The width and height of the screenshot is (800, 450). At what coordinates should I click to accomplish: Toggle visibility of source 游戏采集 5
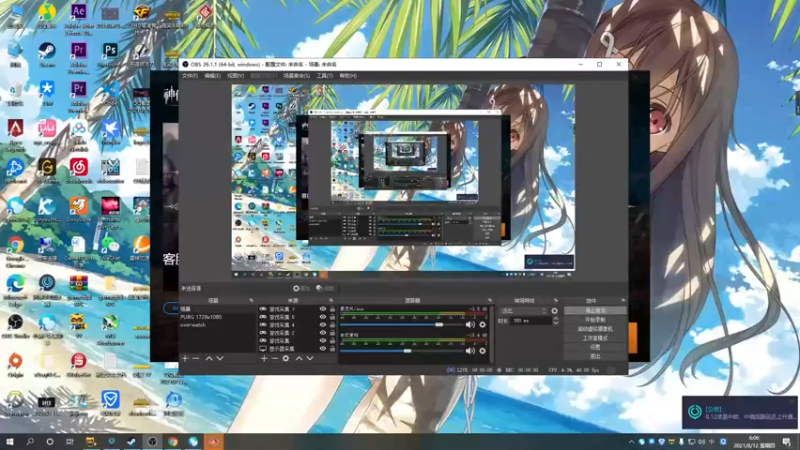point(322,317)
